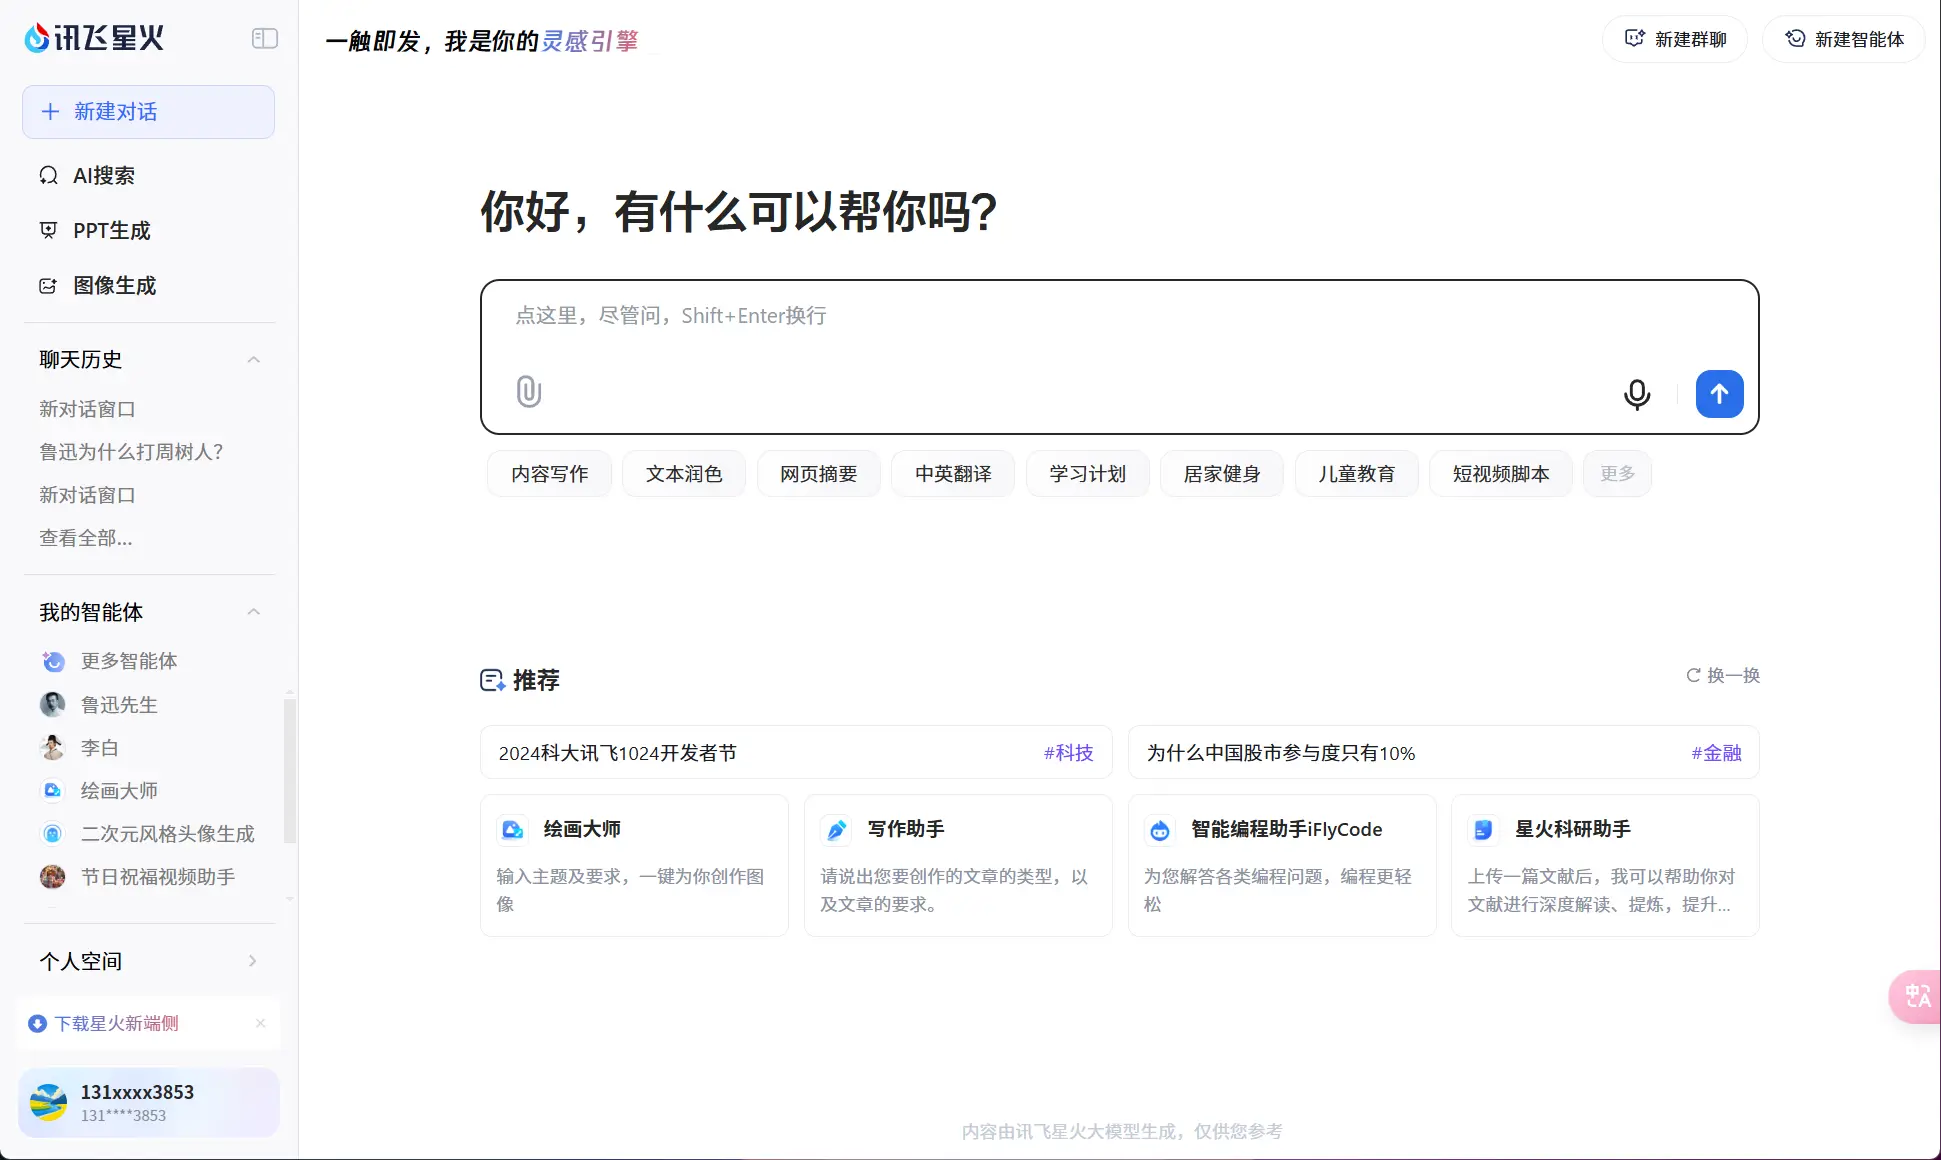Click 下载星火新端侧 download link
This screenshot has height=1160, width=1941.
104,1023
